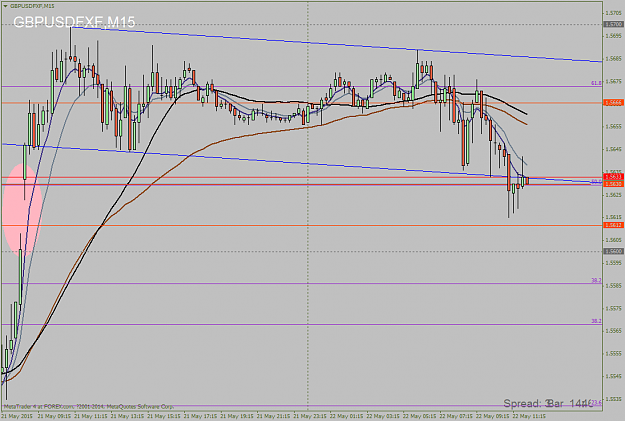Click the 38.2 Fibonacci label near 1.5585

[x=596, y=281]
